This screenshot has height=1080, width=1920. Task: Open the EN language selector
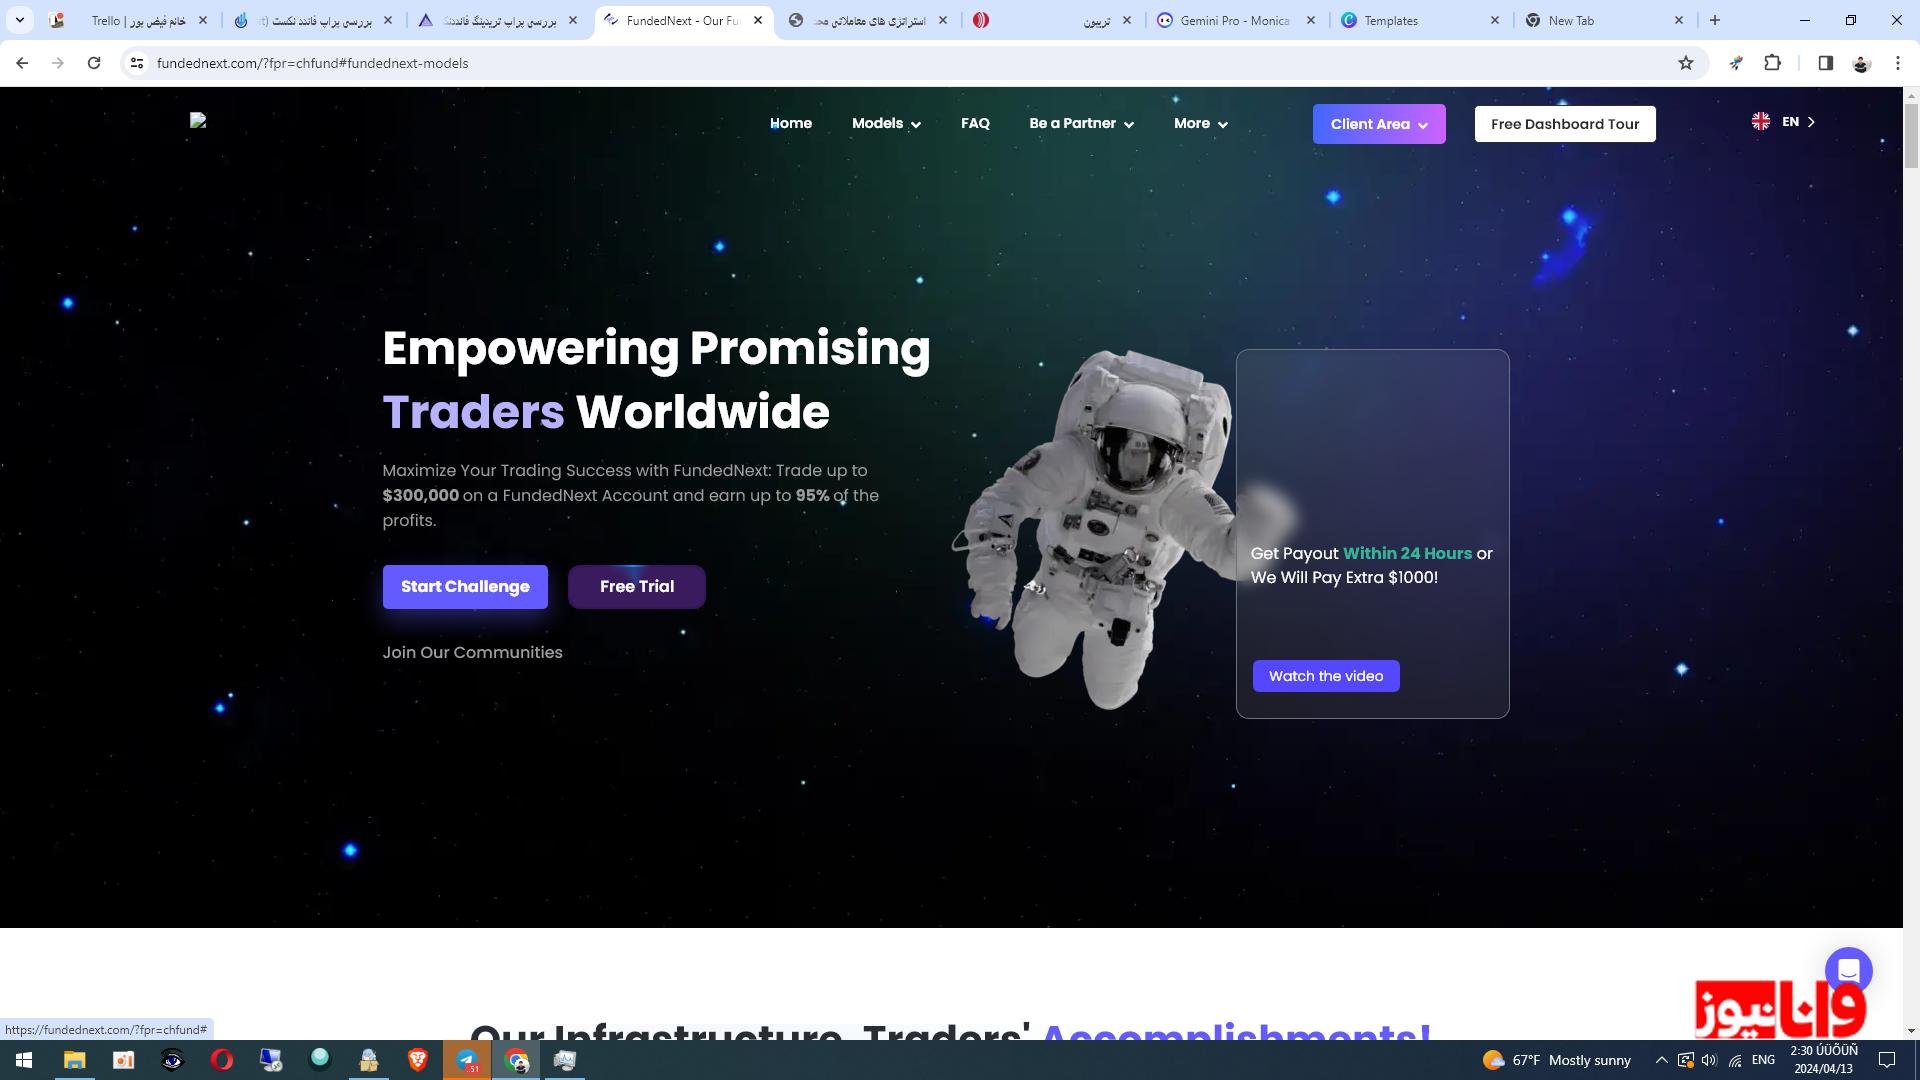tap(1783, 122)
